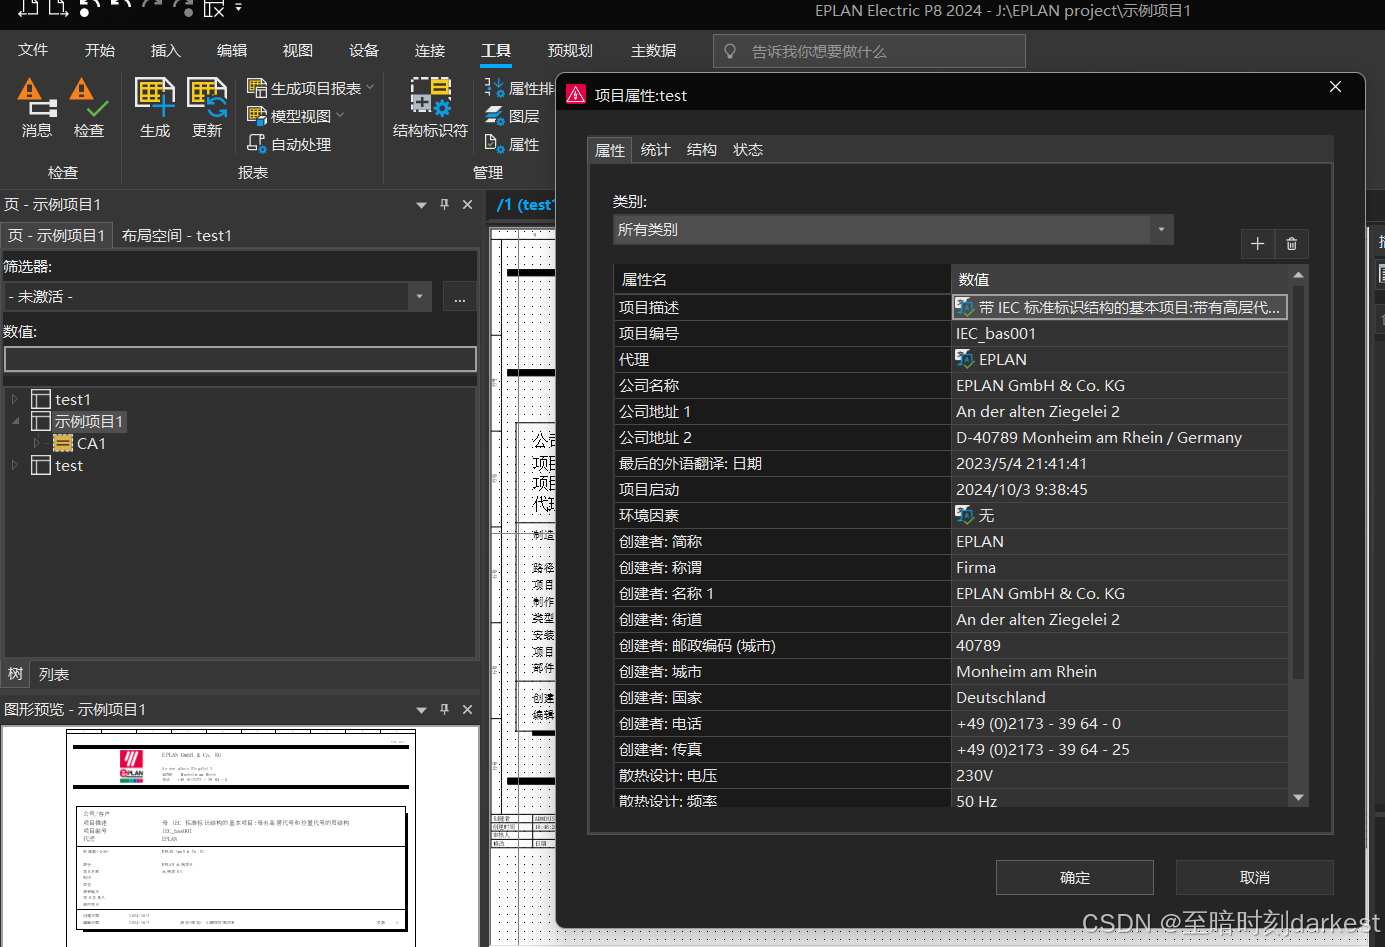Screen dimensions: 1385x947
Task: Open the 状态 tab in dialog
Action: pyautogui.click(x=748, y=149)
